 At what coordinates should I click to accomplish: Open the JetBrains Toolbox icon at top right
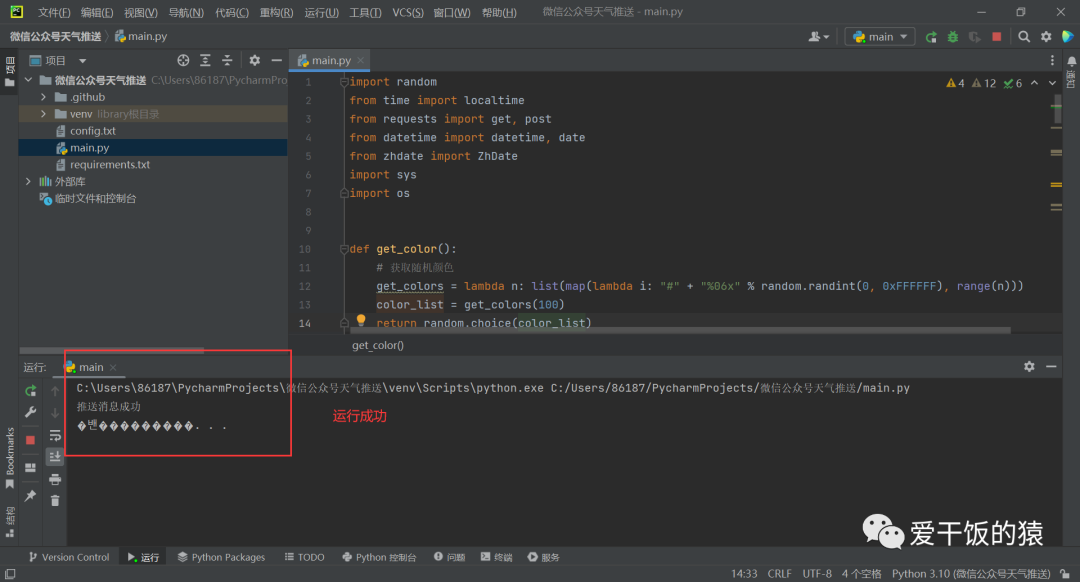click(1068, 37)
